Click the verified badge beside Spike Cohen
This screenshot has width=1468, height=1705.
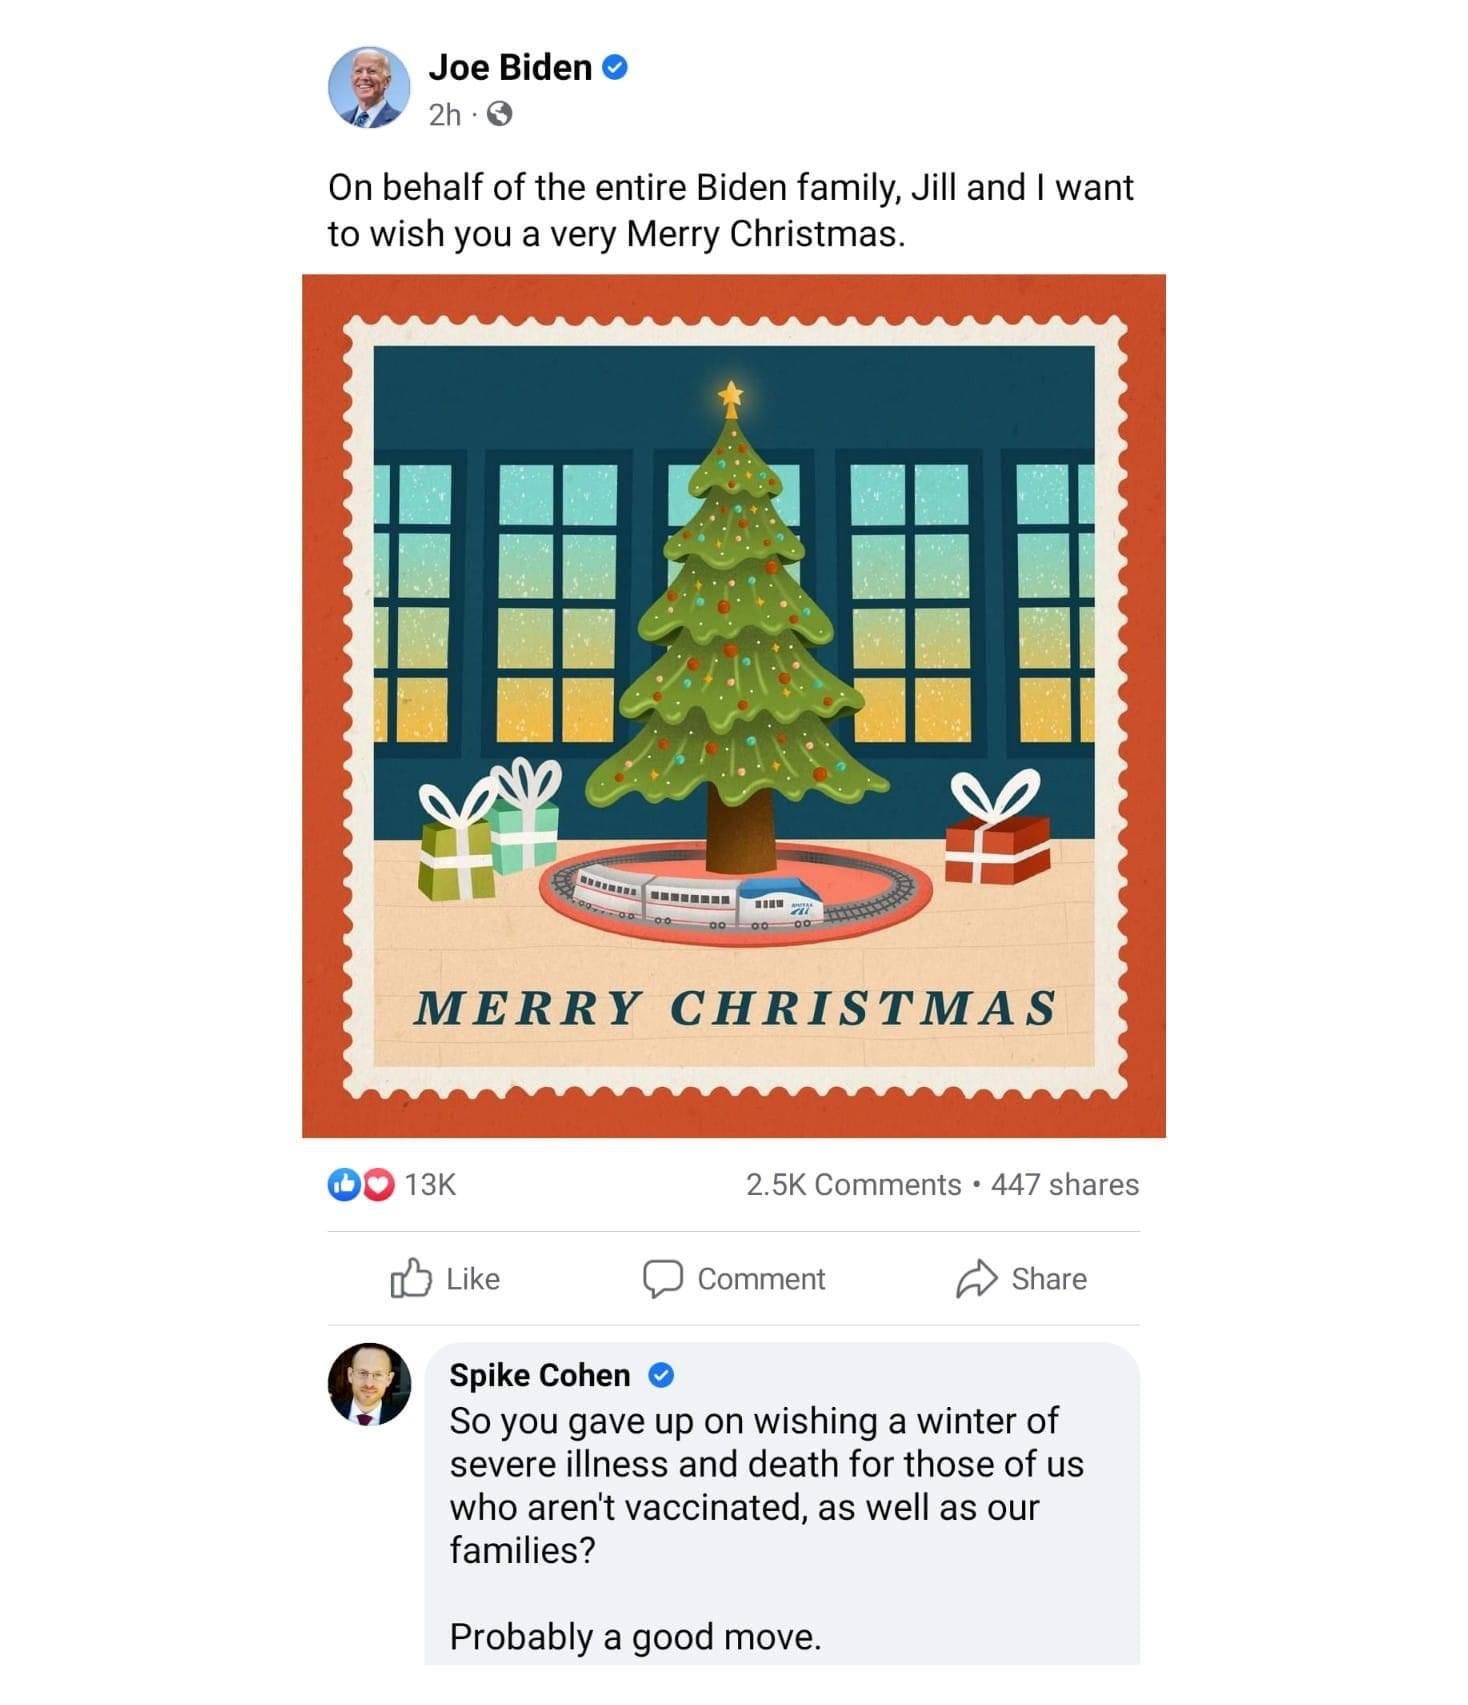pyautogui.click(x=661, y=1376)
